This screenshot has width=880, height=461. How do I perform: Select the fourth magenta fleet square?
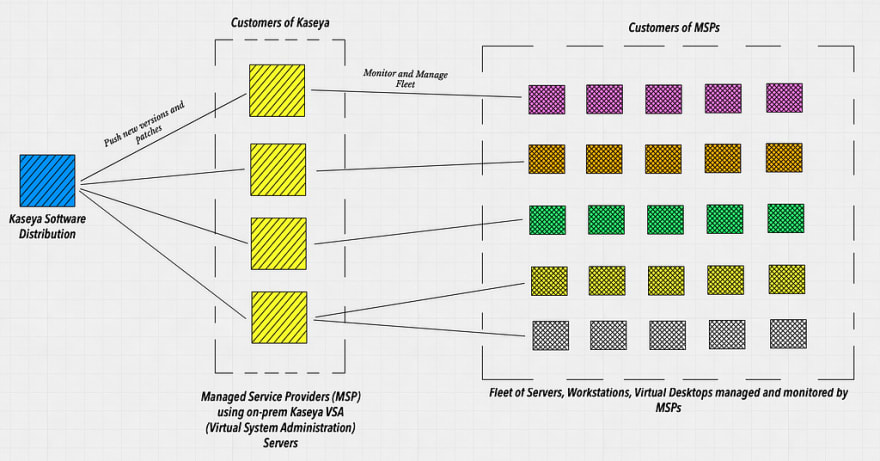pos(723,99)
